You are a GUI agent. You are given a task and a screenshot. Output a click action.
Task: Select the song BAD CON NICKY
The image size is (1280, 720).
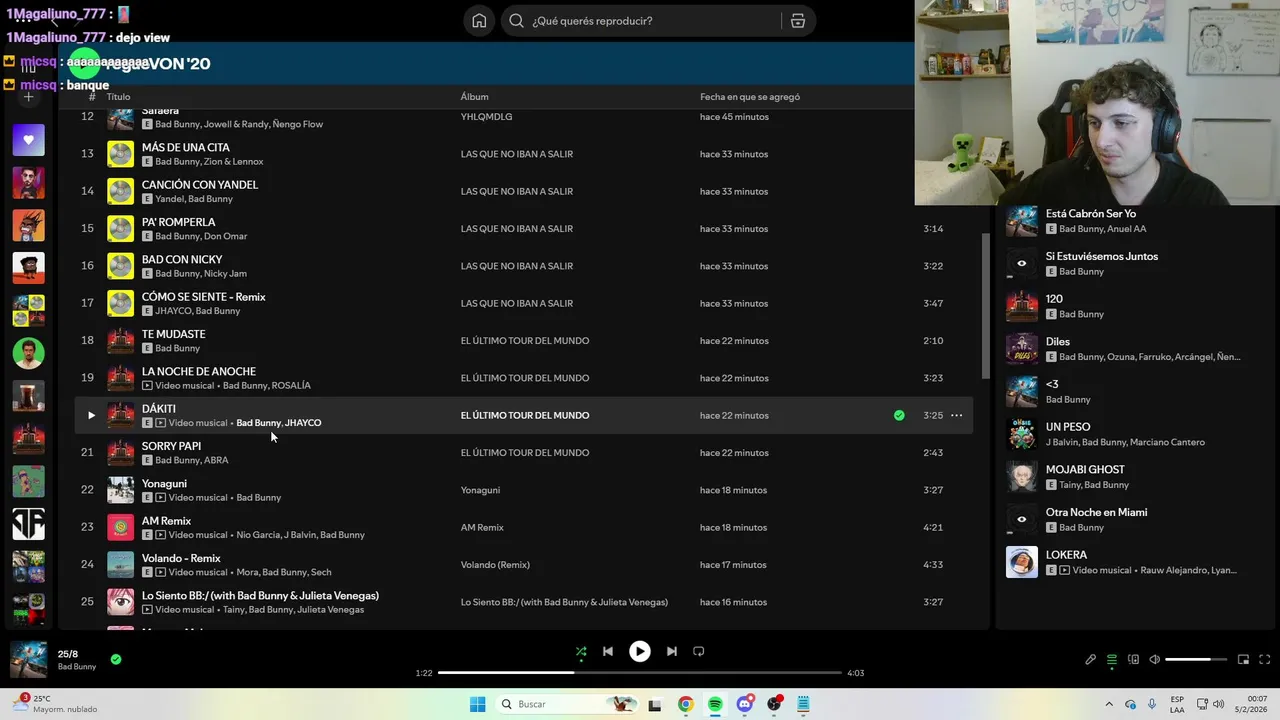(182, 259)
